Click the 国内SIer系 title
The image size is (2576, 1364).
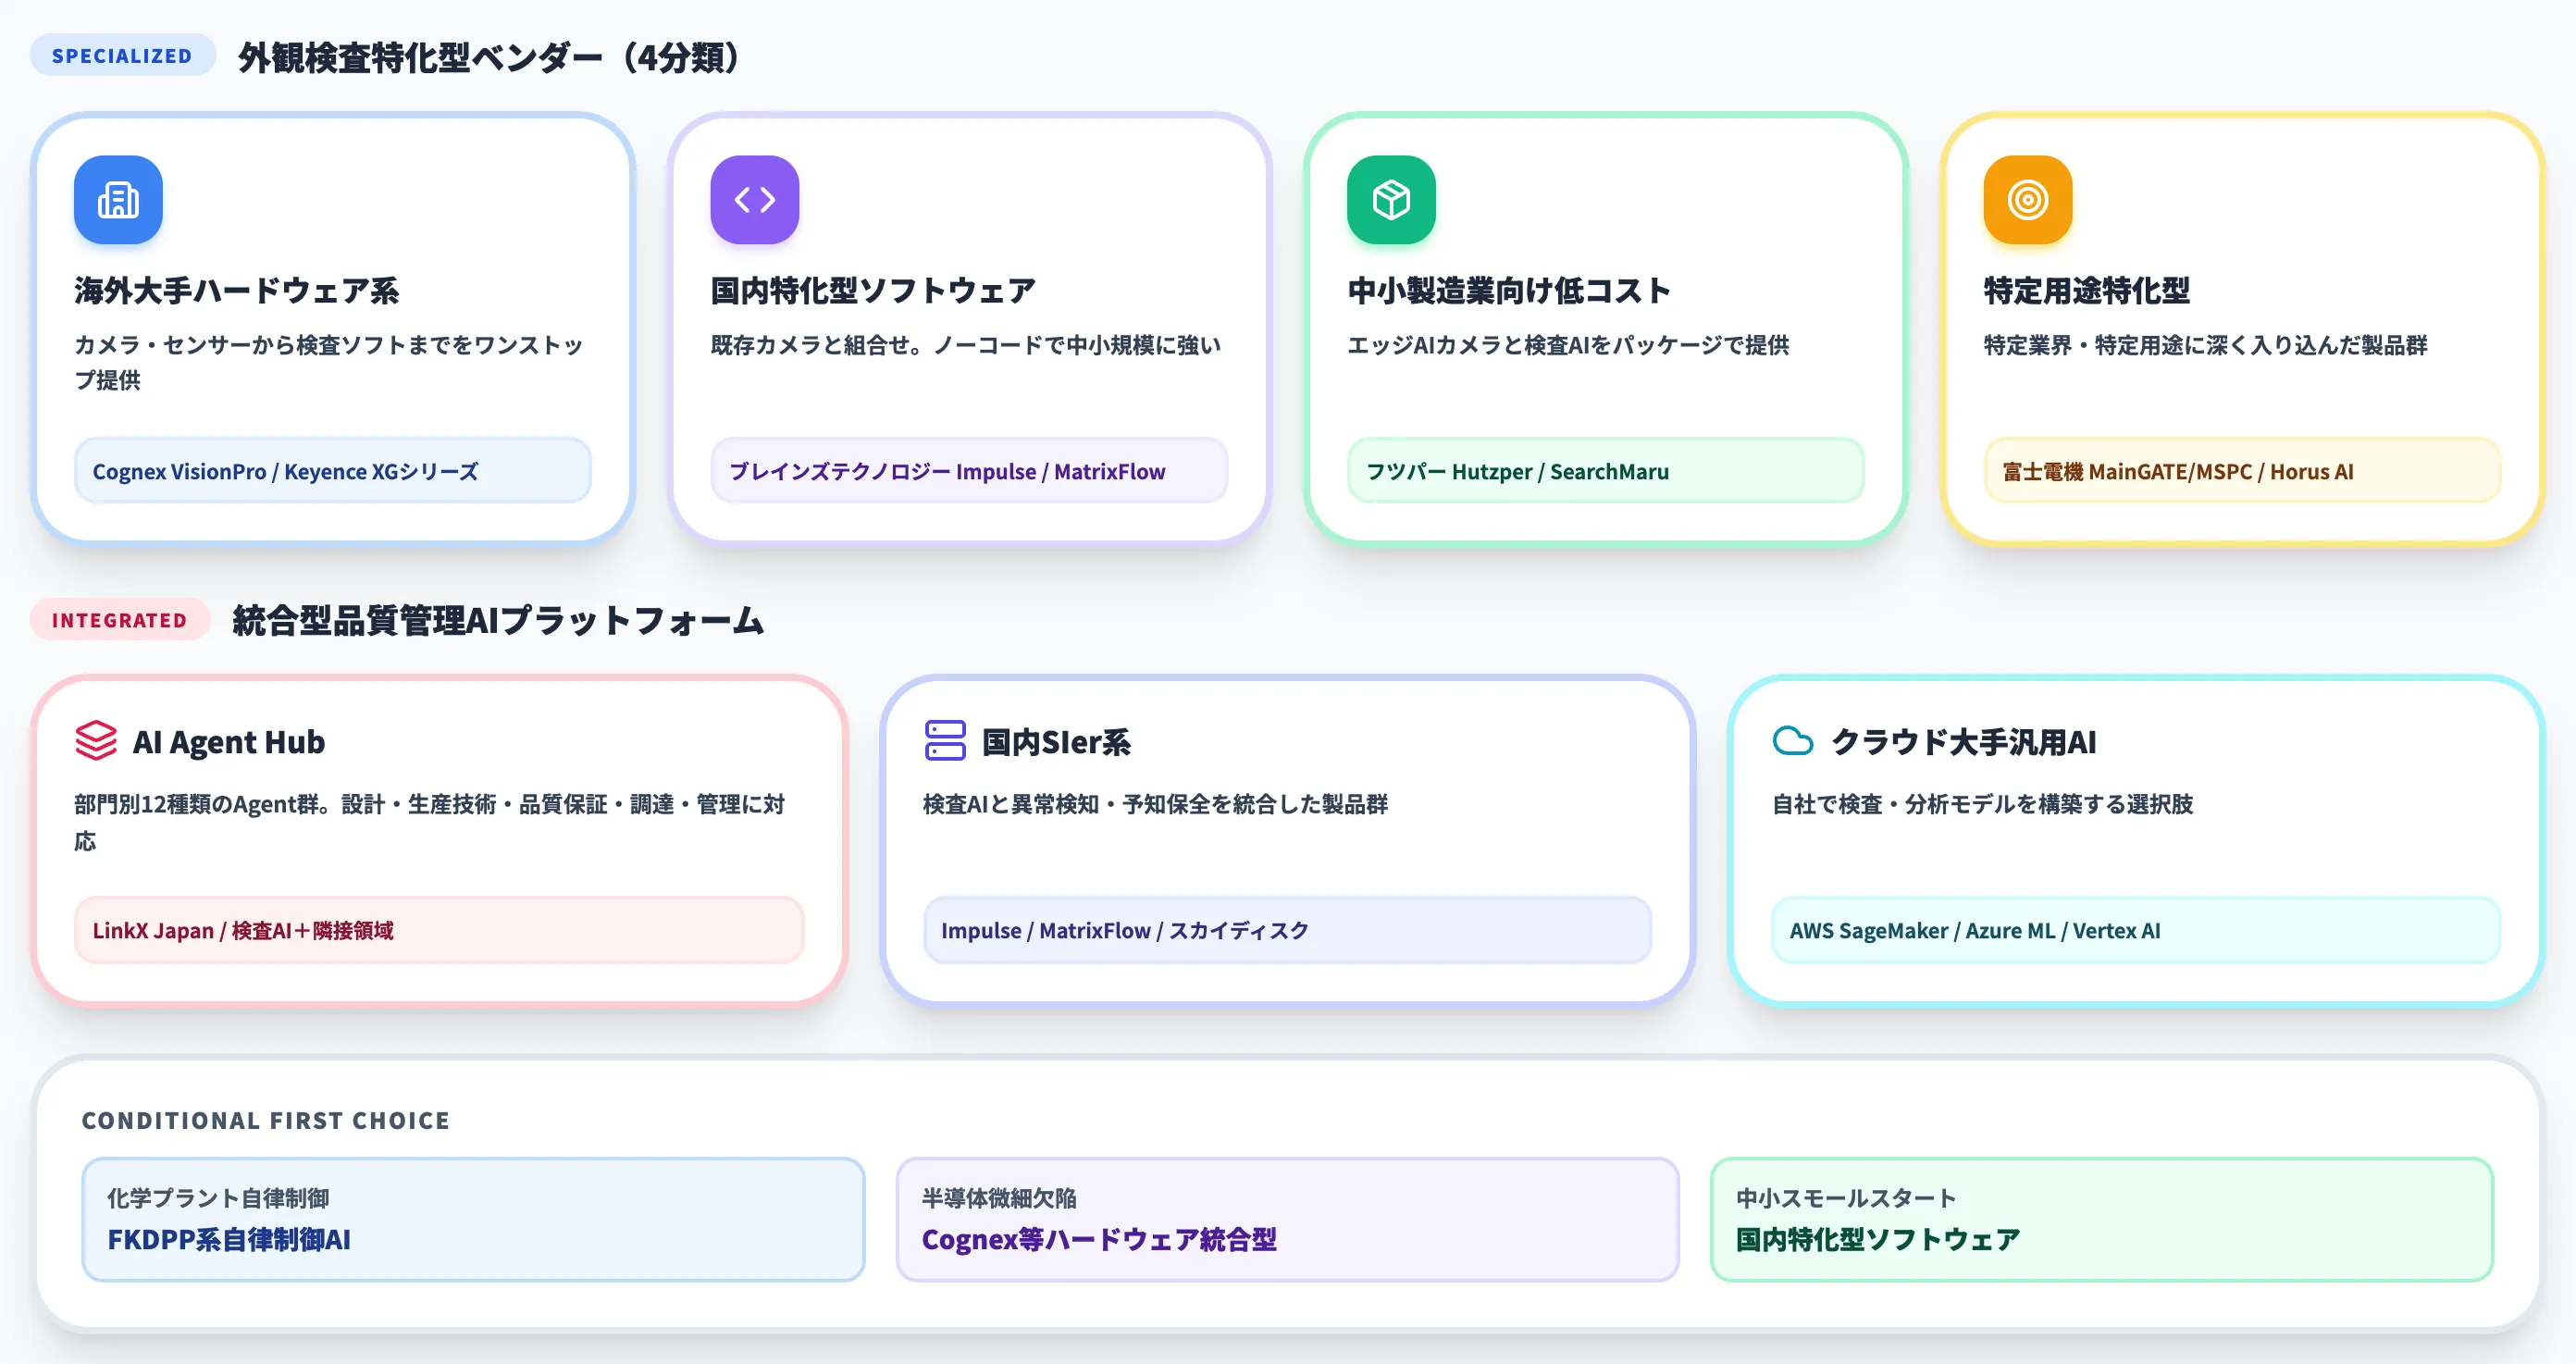(x=1056, y=742)
